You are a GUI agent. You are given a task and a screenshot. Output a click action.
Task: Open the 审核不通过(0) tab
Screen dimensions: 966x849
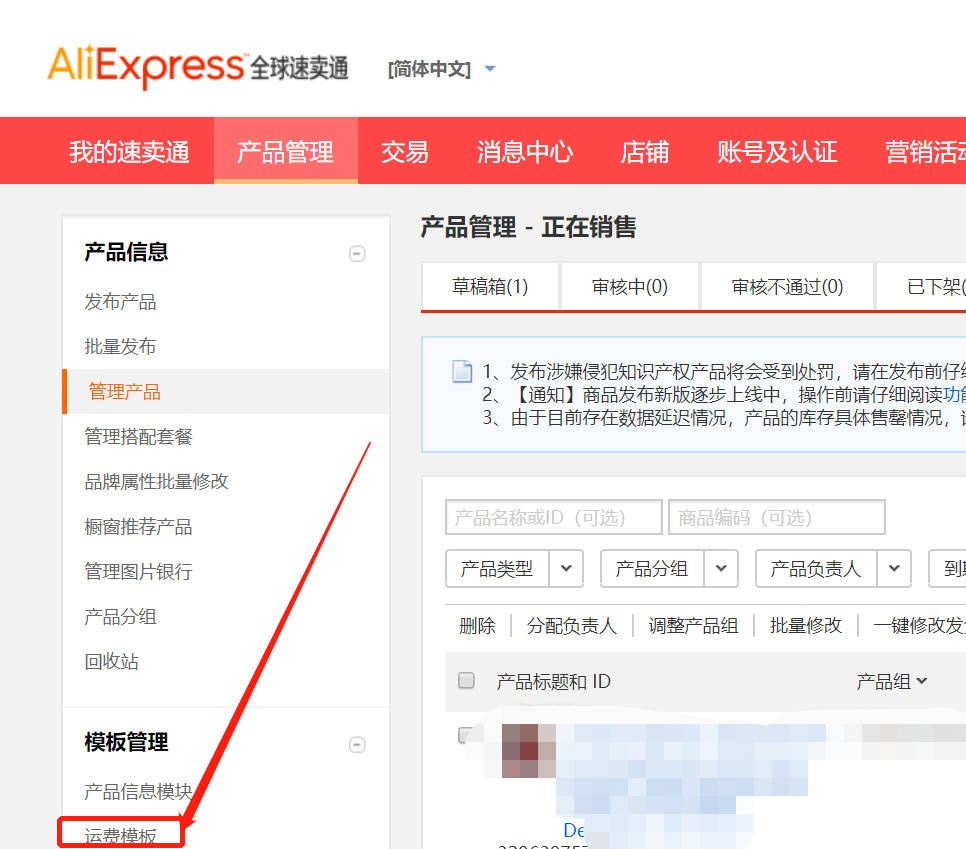point(787,287)
